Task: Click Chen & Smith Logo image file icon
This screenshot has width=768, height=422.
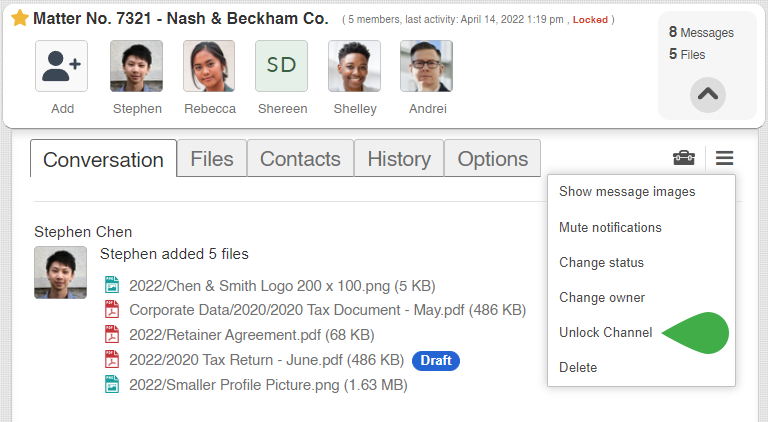Action: point(112,285)
